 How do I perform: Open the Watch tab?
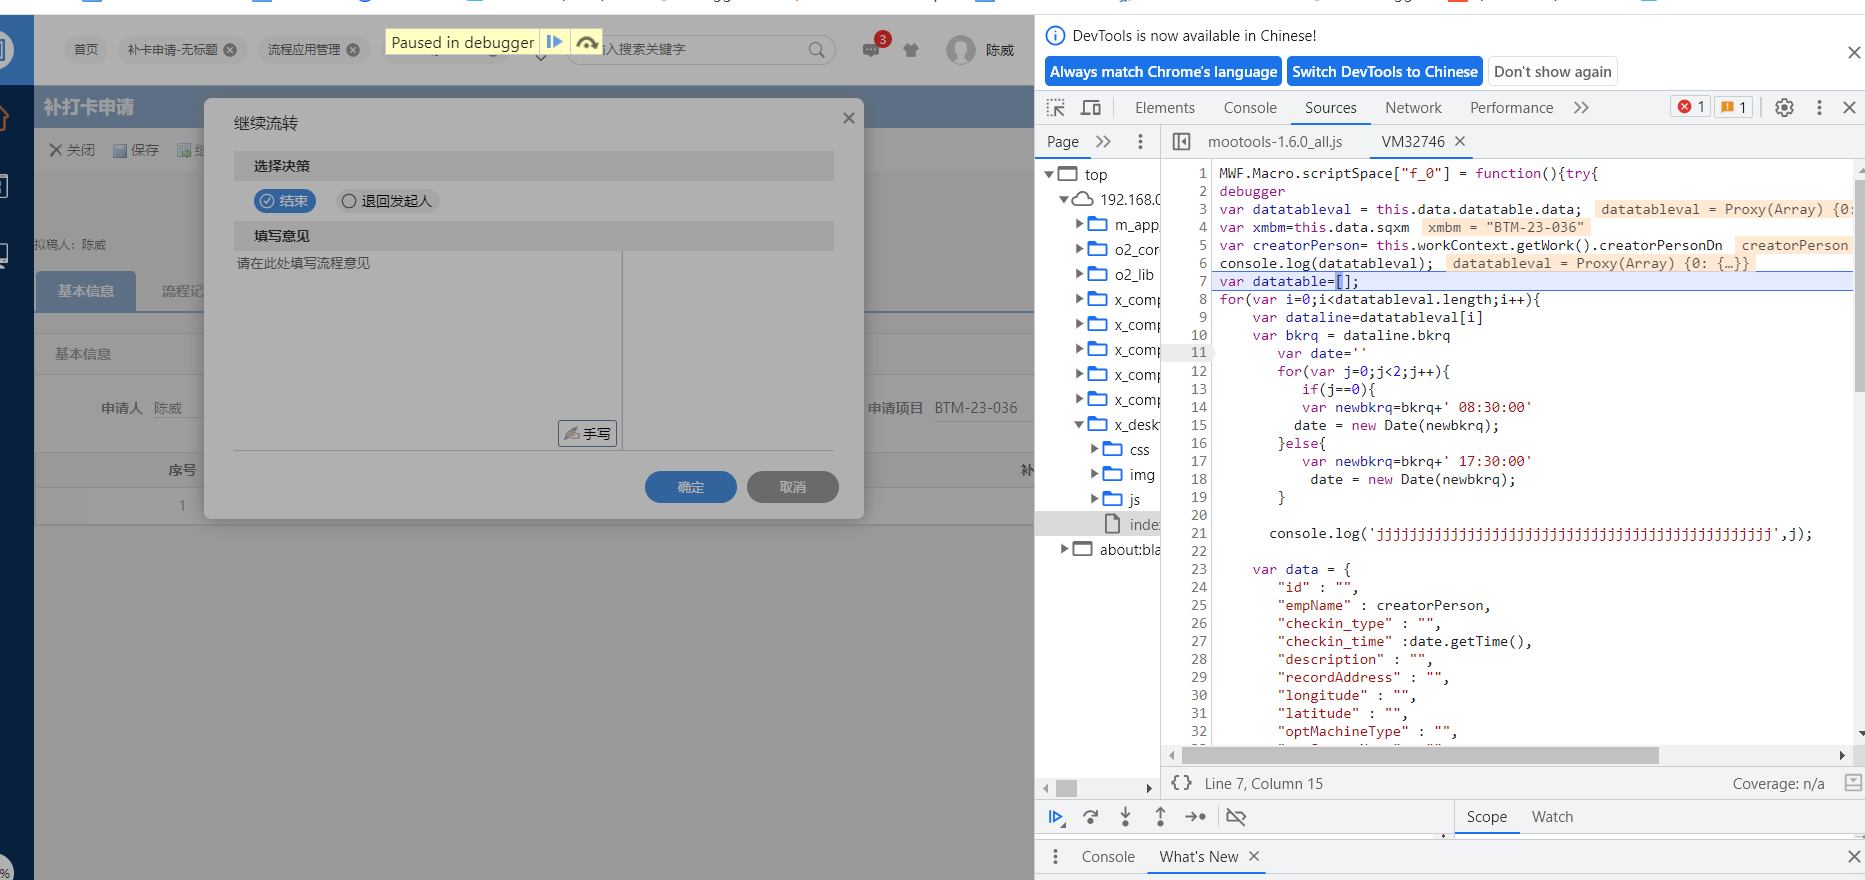pyautogui.click(x=1552, y=817)
